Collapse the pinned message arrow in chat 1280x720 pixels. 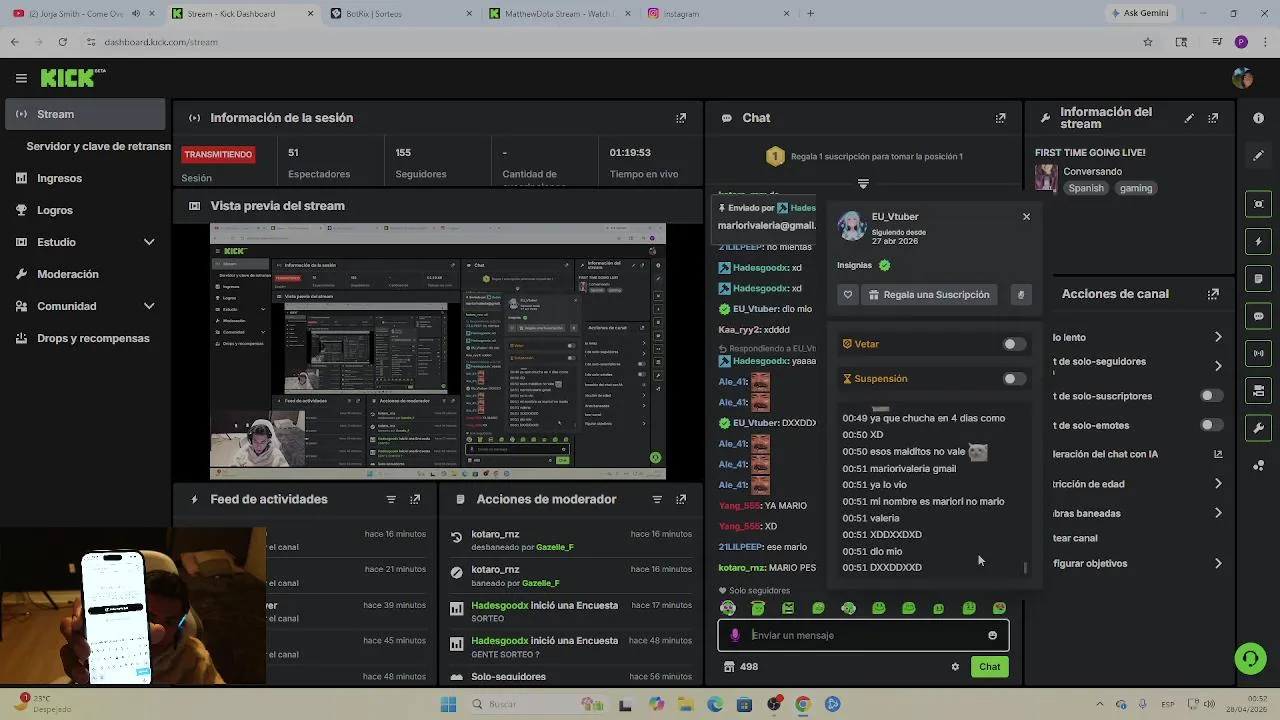(863, 184)
